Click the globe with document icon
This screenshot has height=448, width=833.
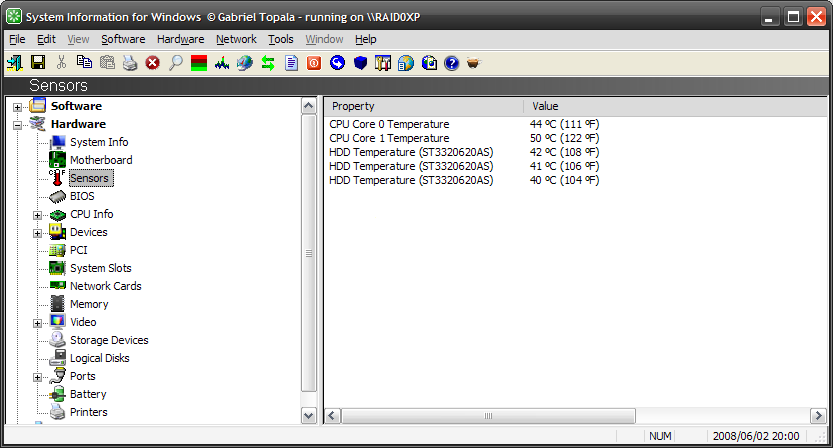[406, 63]
